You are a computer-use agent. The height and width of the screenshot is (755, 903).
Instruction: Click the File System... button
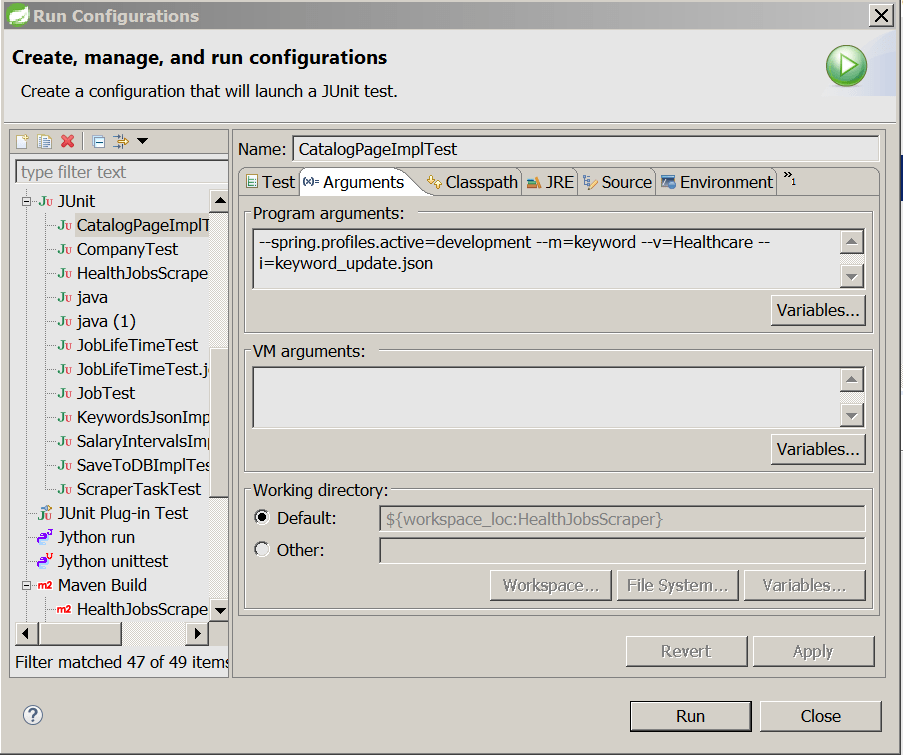point(677,586)
